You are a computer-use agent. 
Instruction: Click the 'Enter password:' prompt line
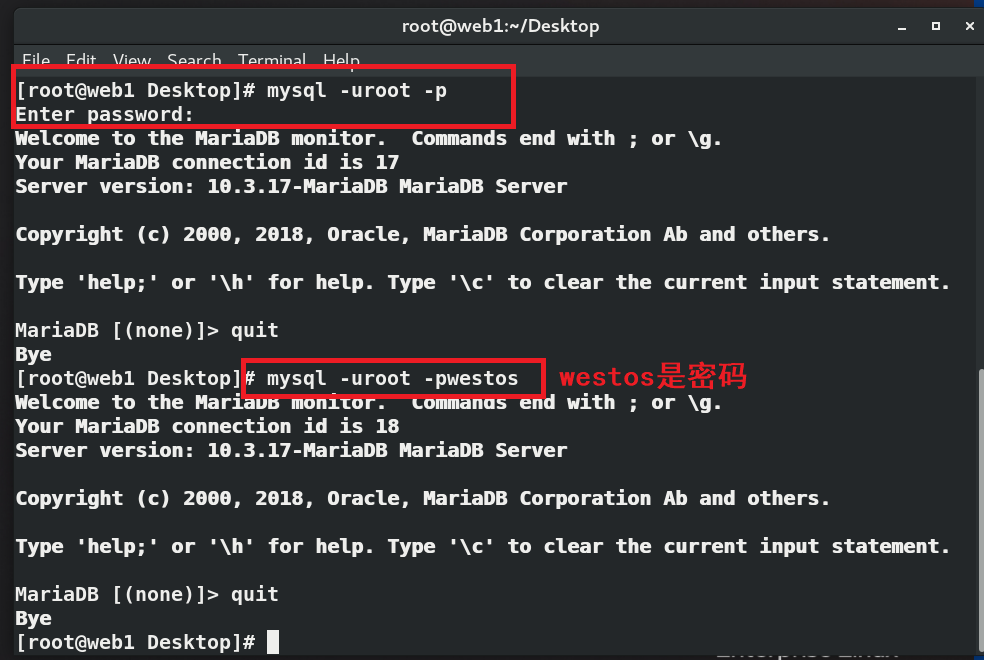(x=104, y=115)
